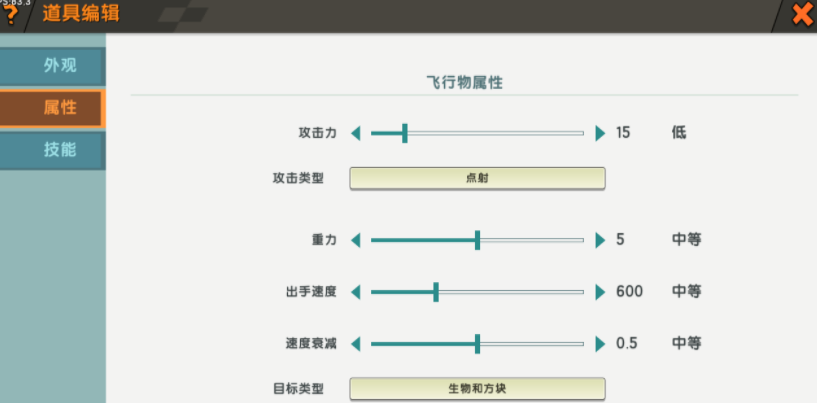Increase 速度衰减 with right arrow
Image resolution: width=817 pixels, height=403 pixels.
click(600, 344)
